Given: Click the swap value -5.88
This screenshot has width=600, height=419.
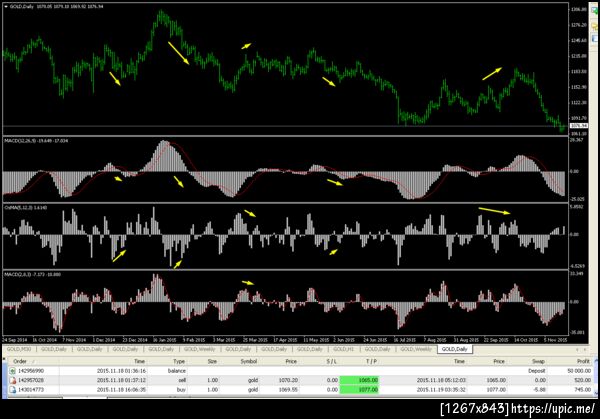Looking at the screenshot, I should pos(538,390).
